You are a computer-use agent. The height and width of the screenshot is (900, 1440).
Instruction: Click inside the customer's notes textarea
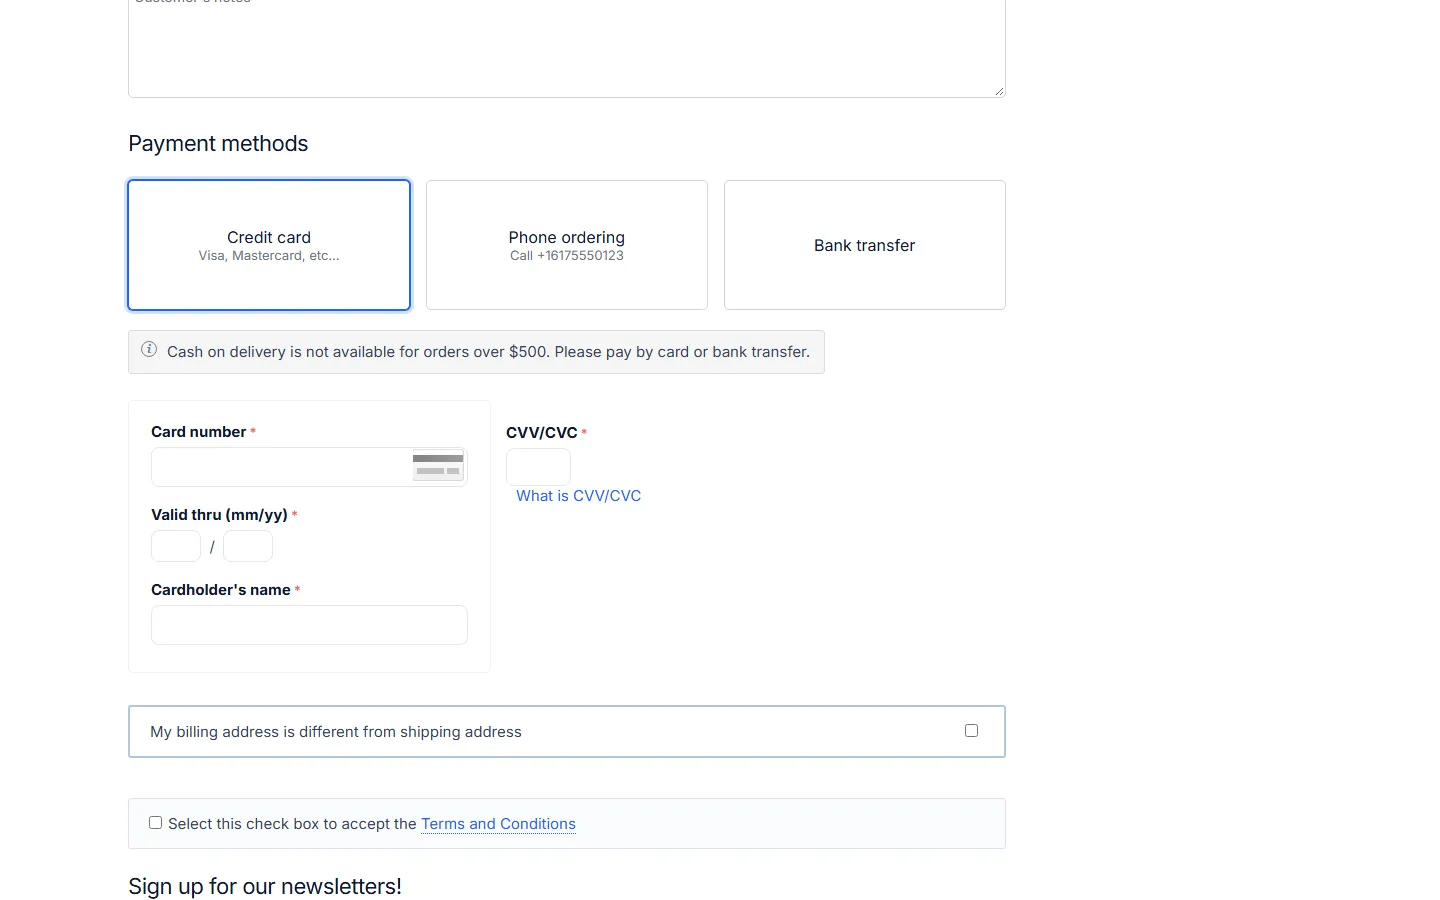click(x=567, y=48)
